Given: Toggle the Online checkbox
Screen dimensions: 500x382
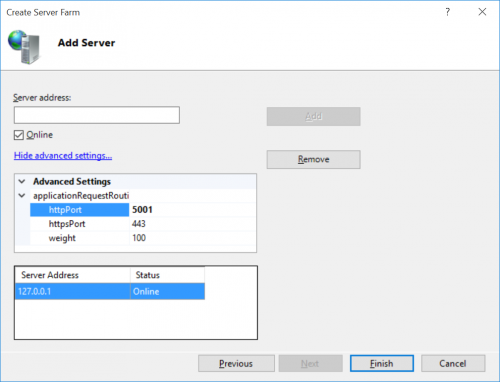Looking at the screenshot, I should pyautogui.click(x=19, y=135).
